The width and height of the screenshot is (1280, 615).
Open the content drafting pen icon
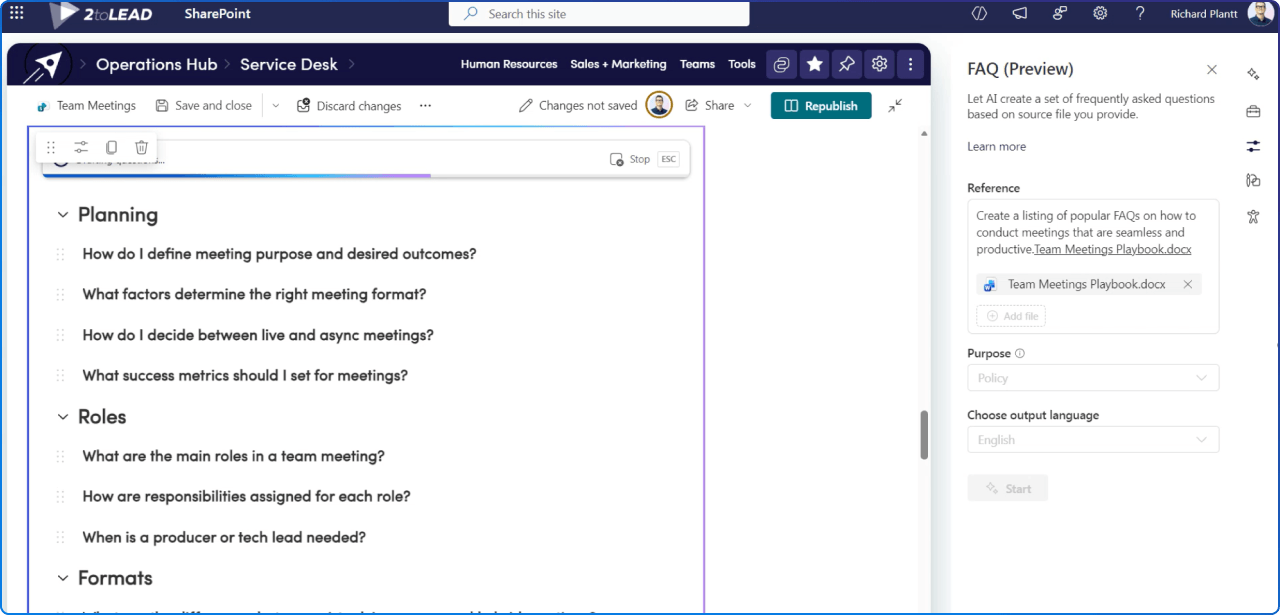pos(1253,180)
